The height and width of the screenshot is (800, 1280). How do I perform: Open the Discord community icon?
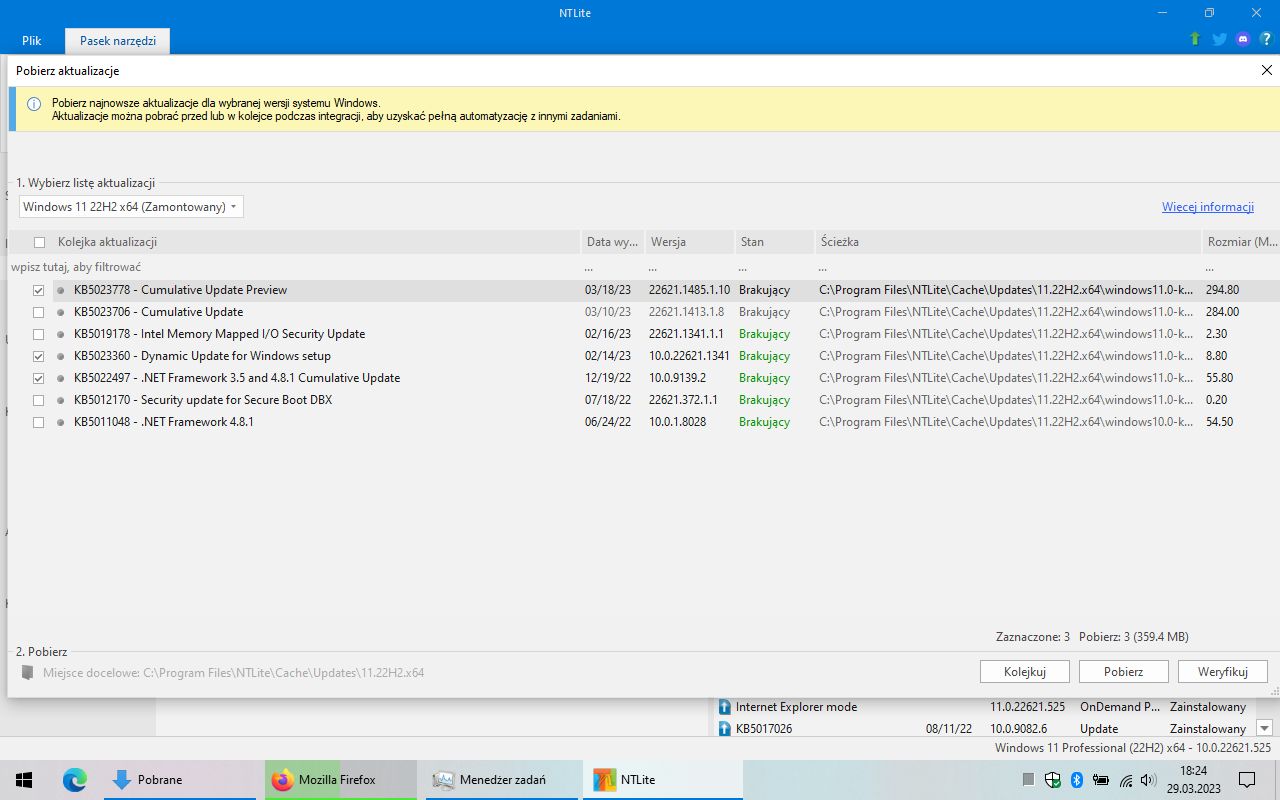pyautogui.click(x=1242, y=38)
